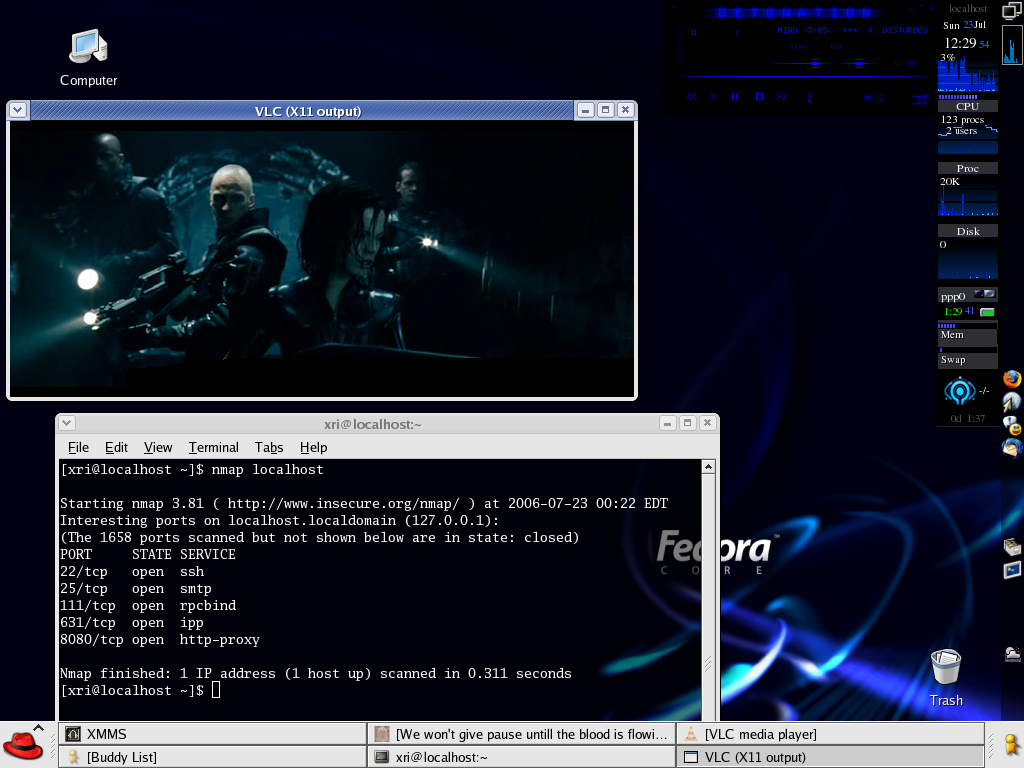Click the taskbar pager arrow above red hat

pyautogui.click(x=39, y=728)
